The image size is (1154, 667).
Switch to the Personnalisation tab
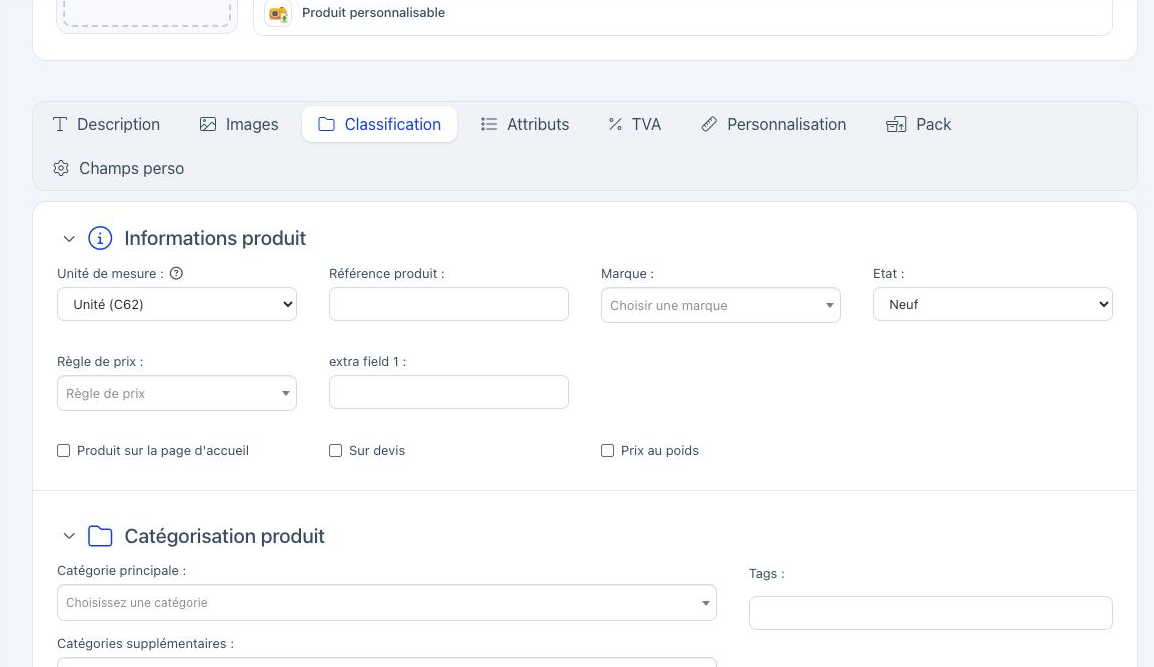pyautogui.click(x=774, y=124)
